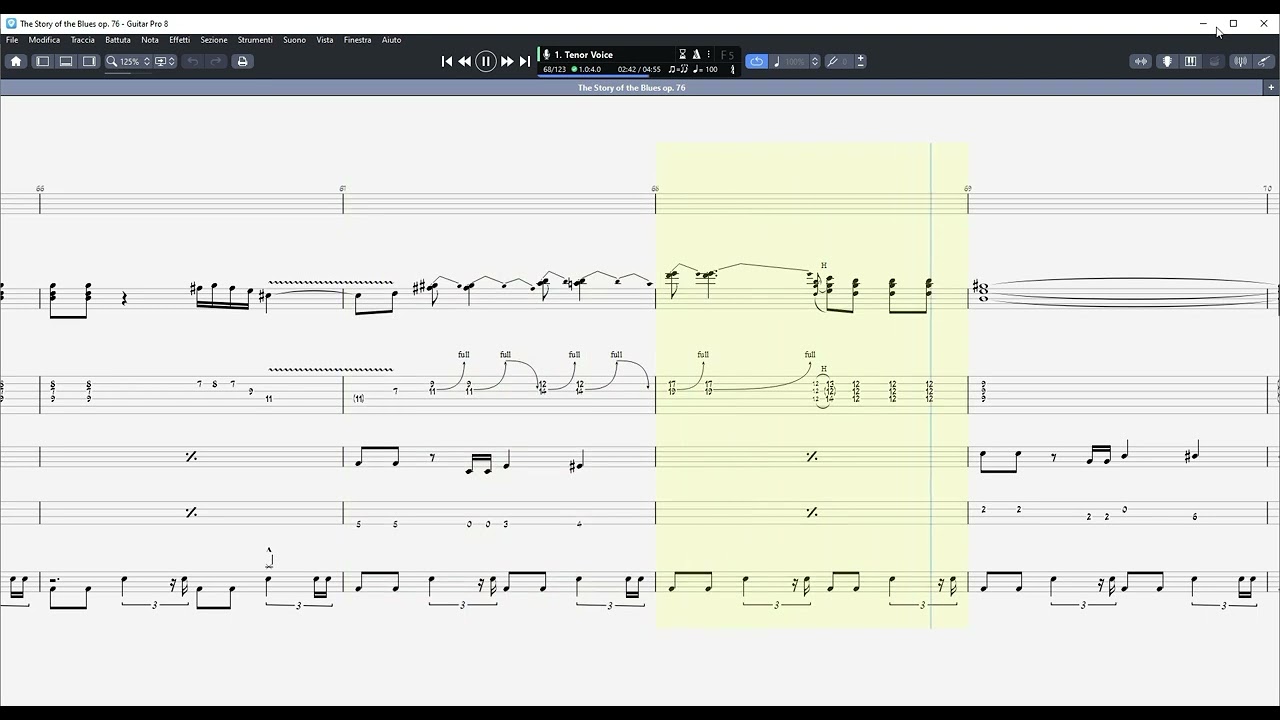
Task: Rewind to the previous bar
Action: (x=465, y=61)
